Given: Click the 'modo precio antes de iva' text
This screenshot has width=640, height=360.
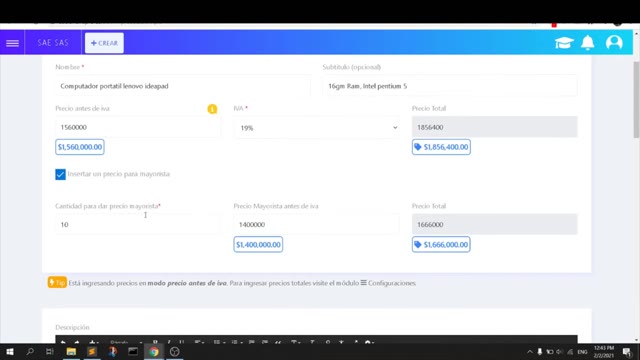Looking at the screenshot, I should point(187,283).
